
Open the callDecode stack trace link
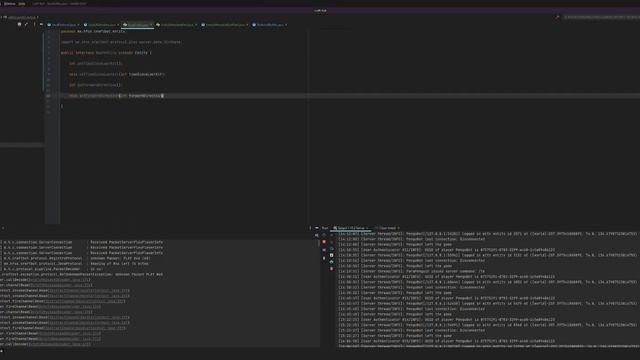(60, 280)
